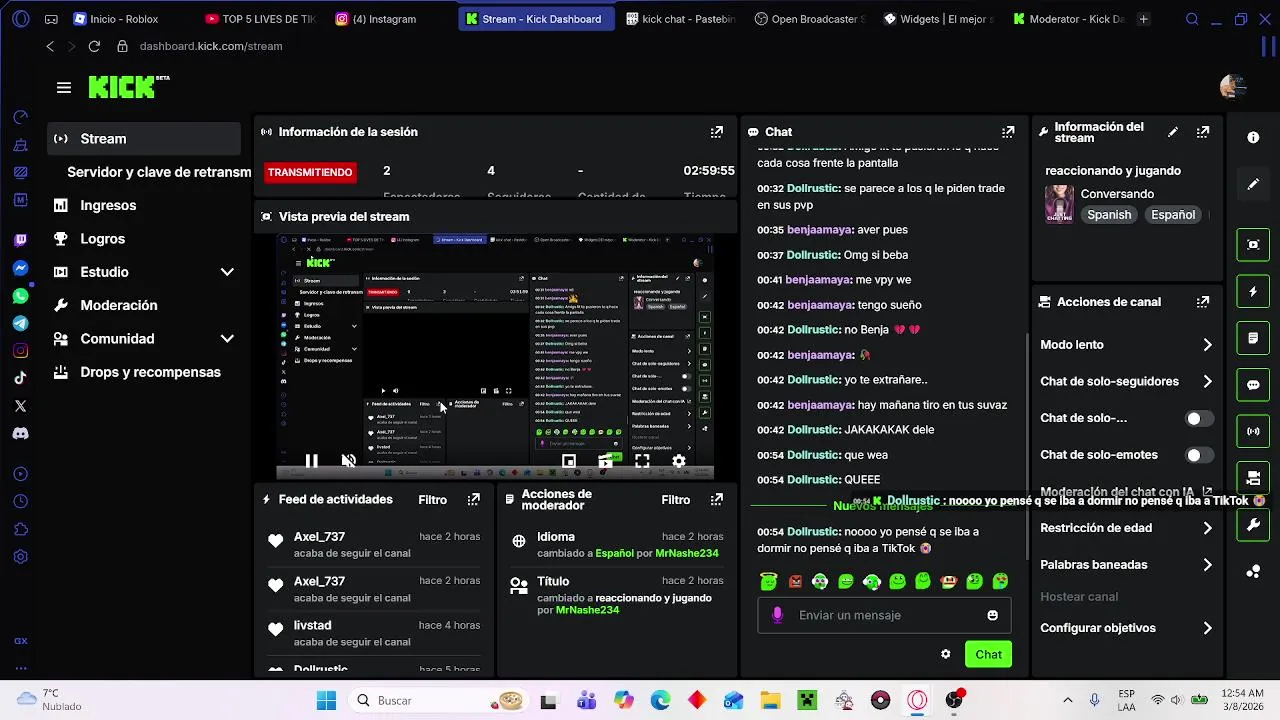Open chat settings gear beside Chat button
1280x720 pixels.
(946, 654)
